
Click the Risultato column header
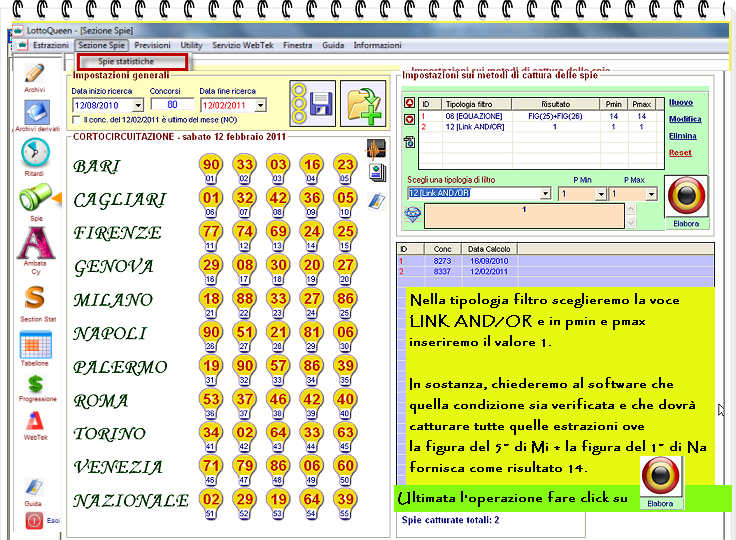pyautogui.click(x=555, y=104)
